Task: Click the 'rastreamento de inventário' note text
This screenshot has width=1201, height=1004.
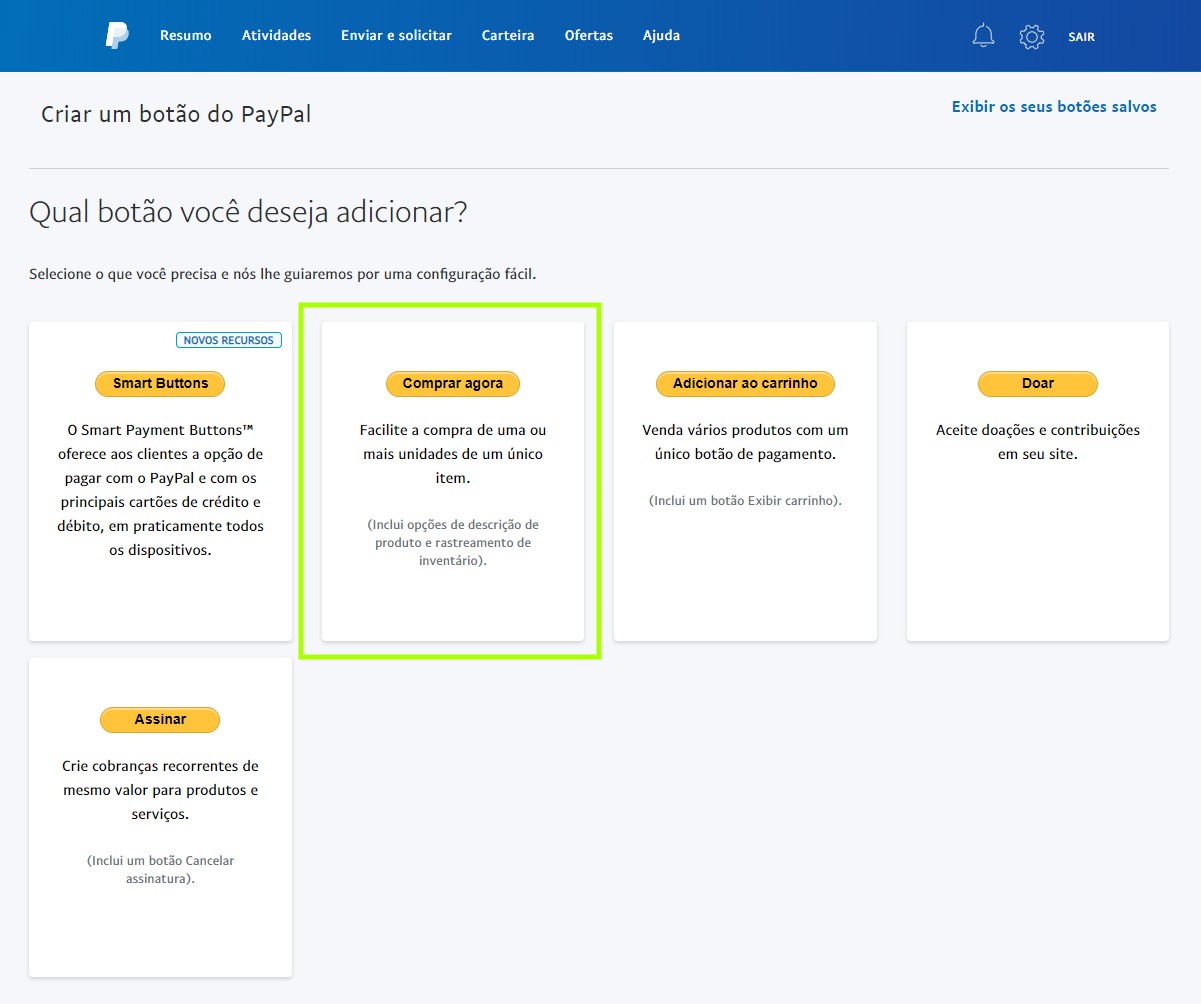Action: coord(453,543)
